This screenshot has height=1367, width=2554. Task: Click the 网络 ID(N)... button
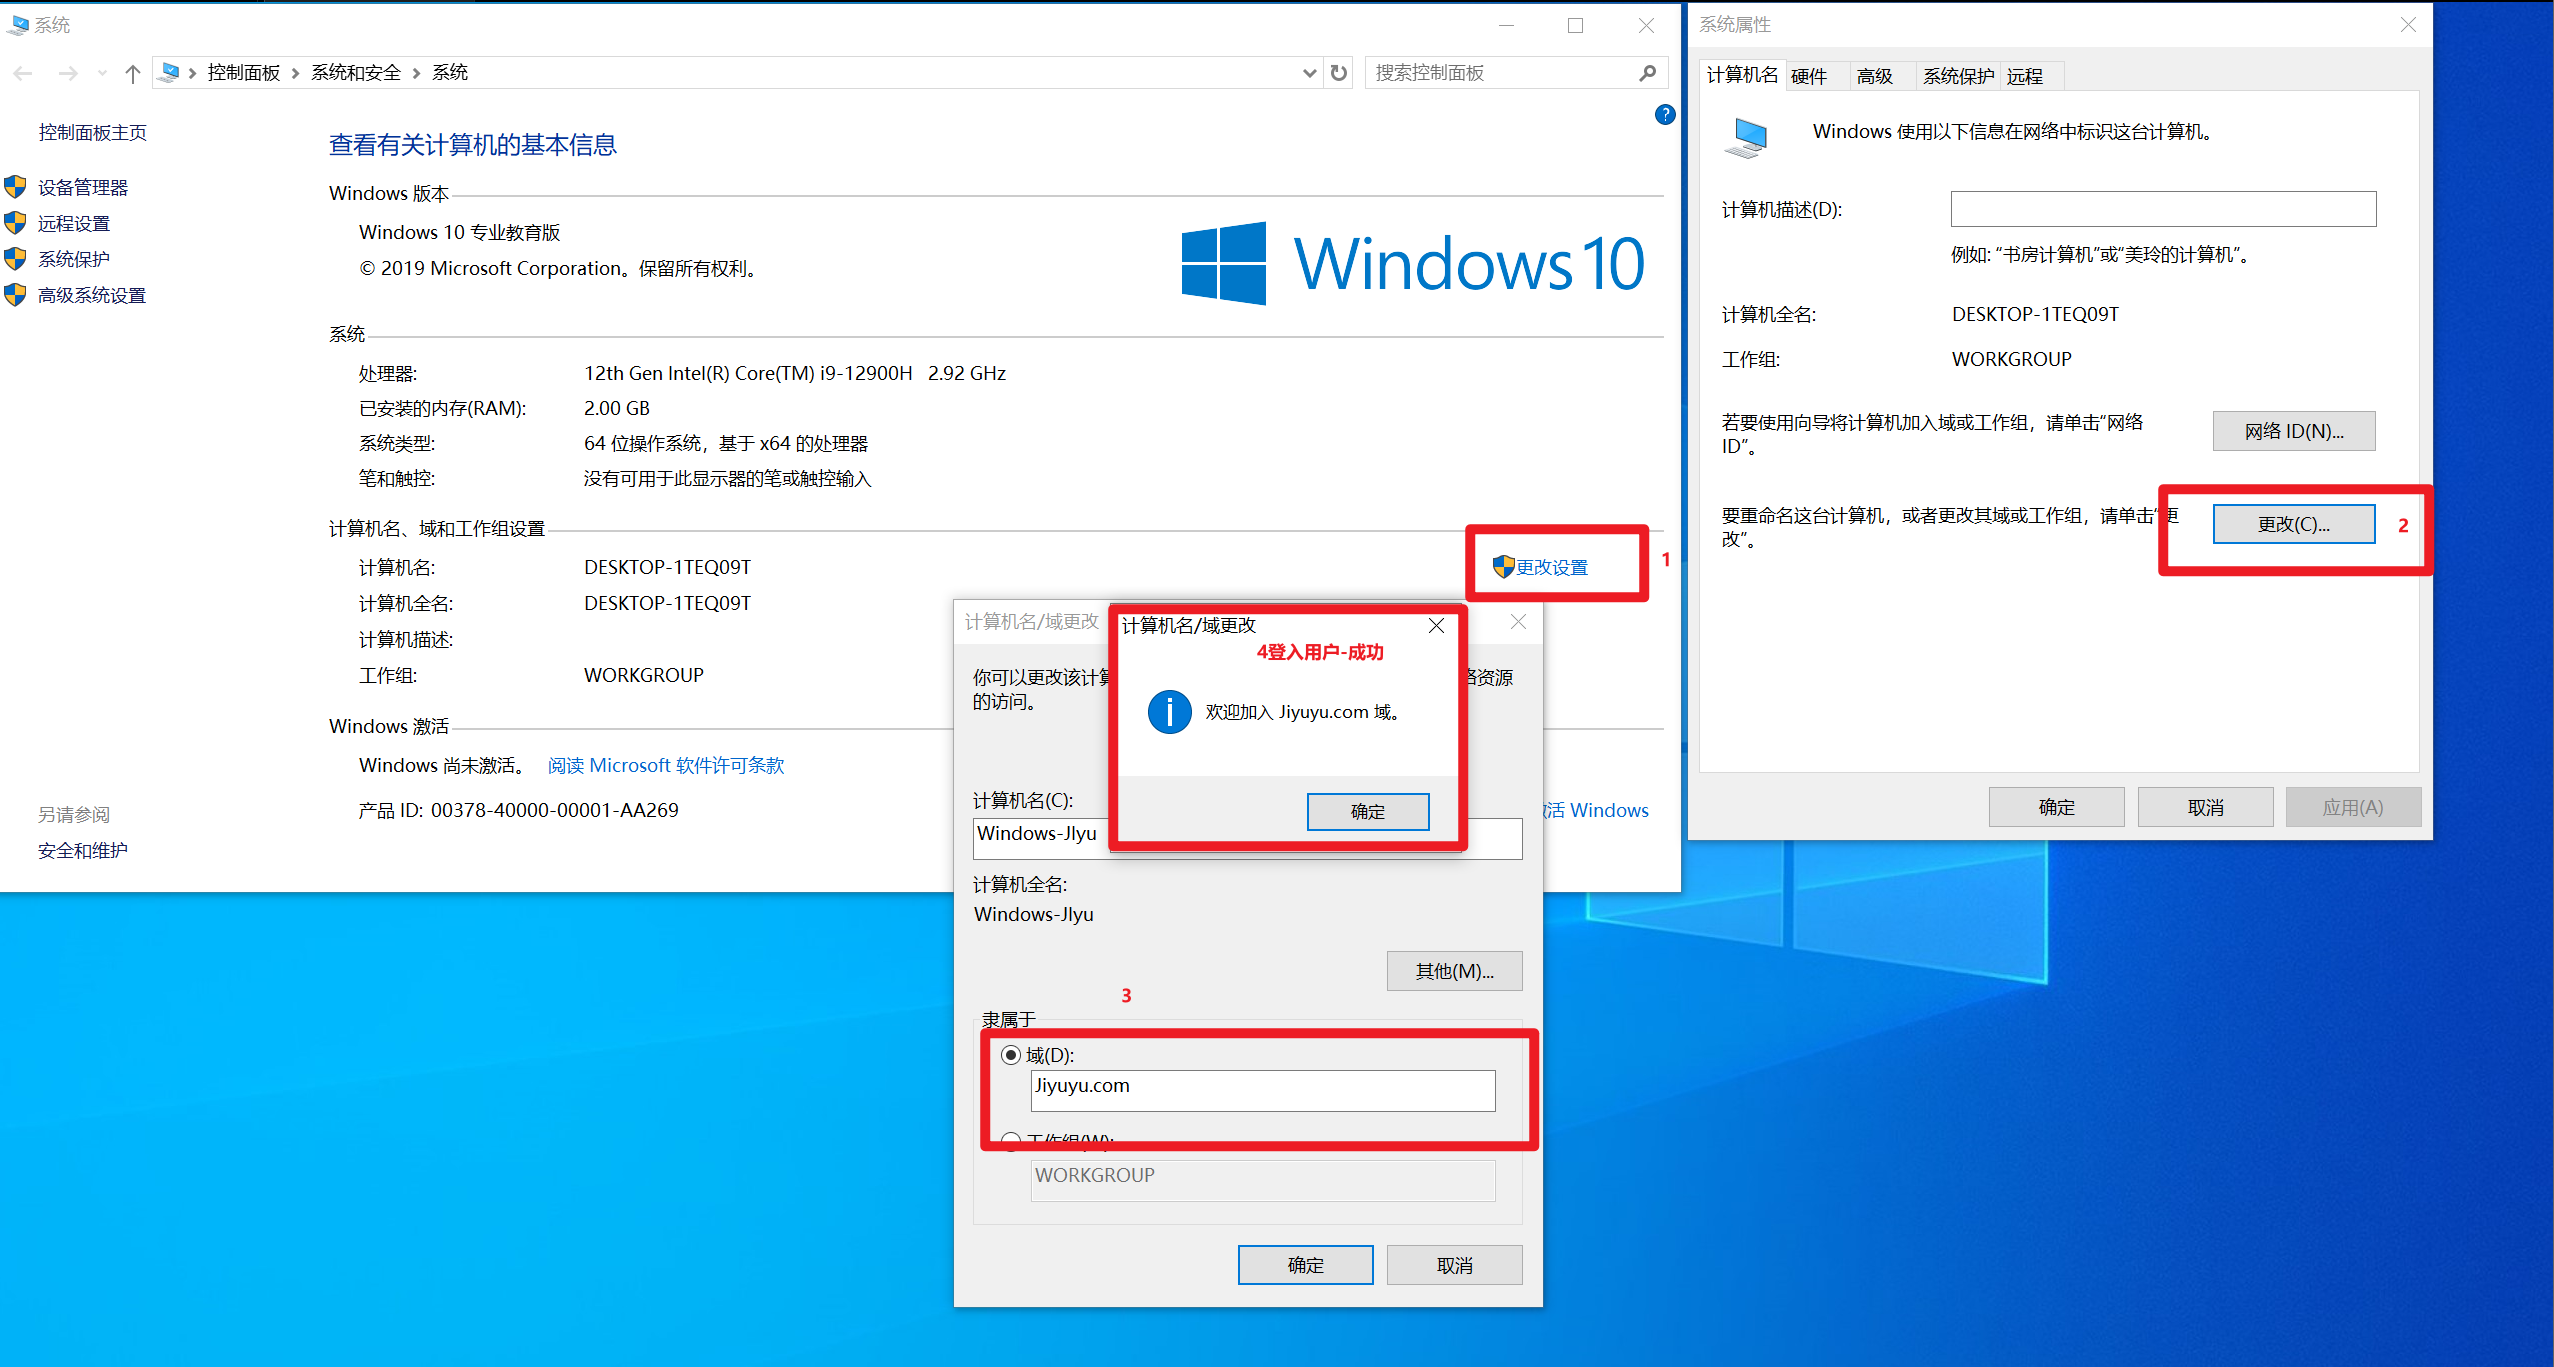2293,431
